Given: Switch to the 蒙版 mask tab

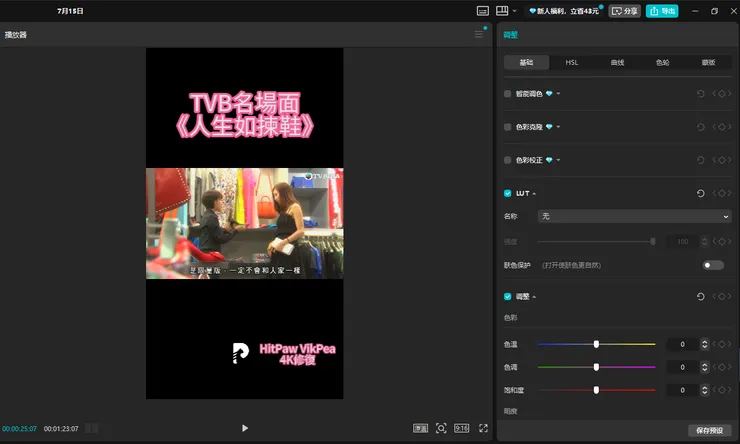Looking at the screenshot, I should [708, 62].
